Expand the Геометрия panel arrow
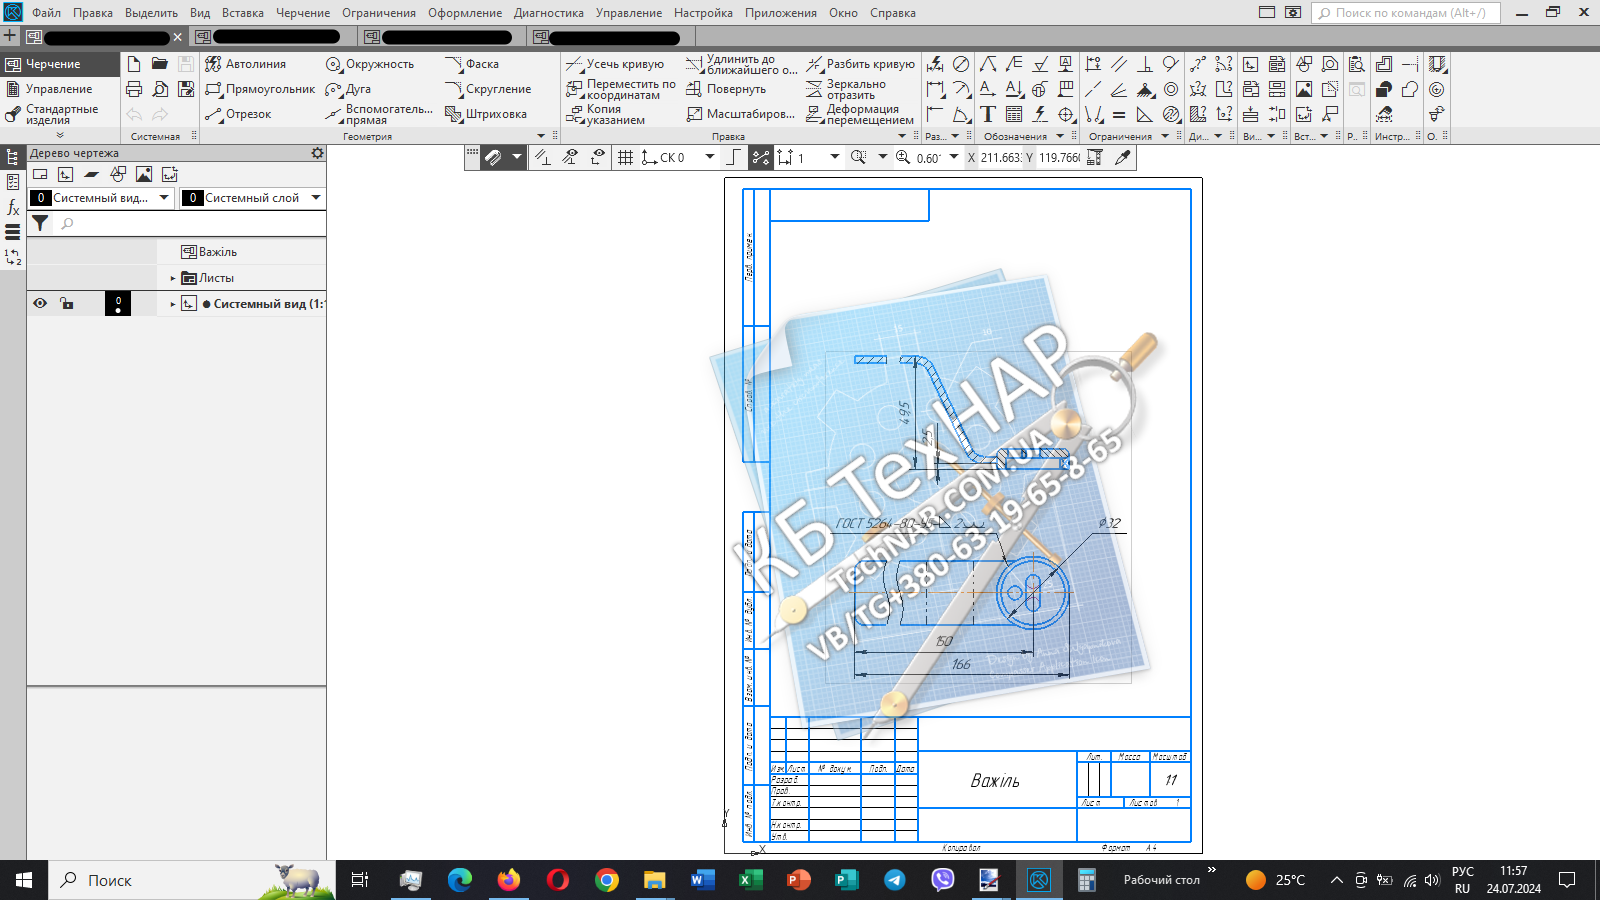The image size is (1600, 900). pos(541,136)
